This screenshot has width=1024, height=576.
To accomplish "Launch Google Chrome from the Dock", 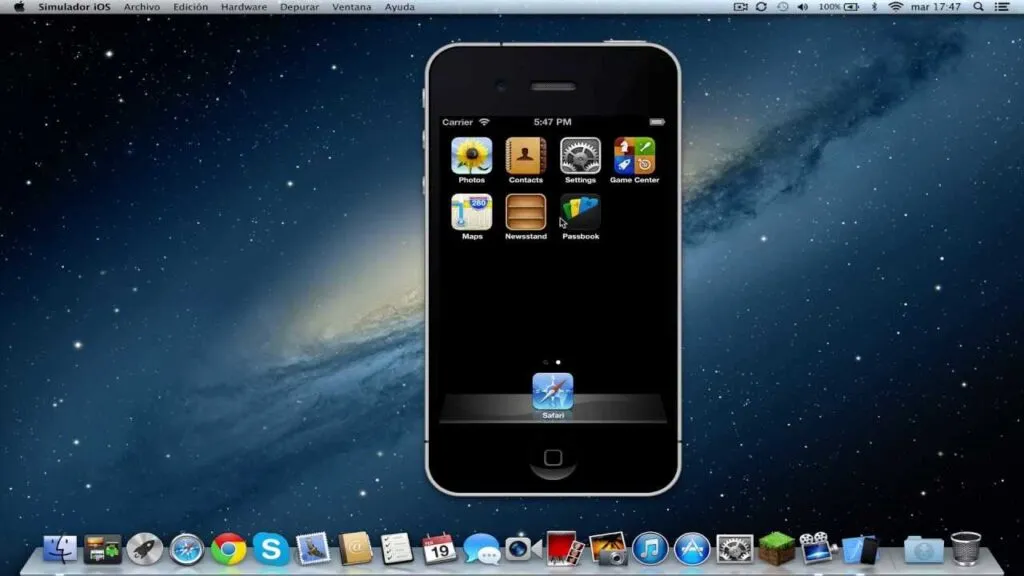I will pyautogui.click(x=229, y=549).
